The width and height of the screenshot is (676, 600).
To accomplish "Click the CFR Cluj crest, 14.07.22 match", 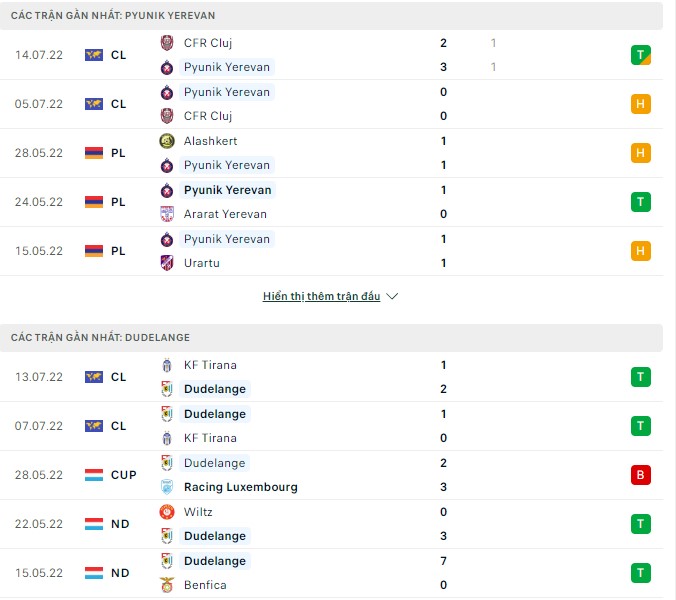I will tap(167, 43).
